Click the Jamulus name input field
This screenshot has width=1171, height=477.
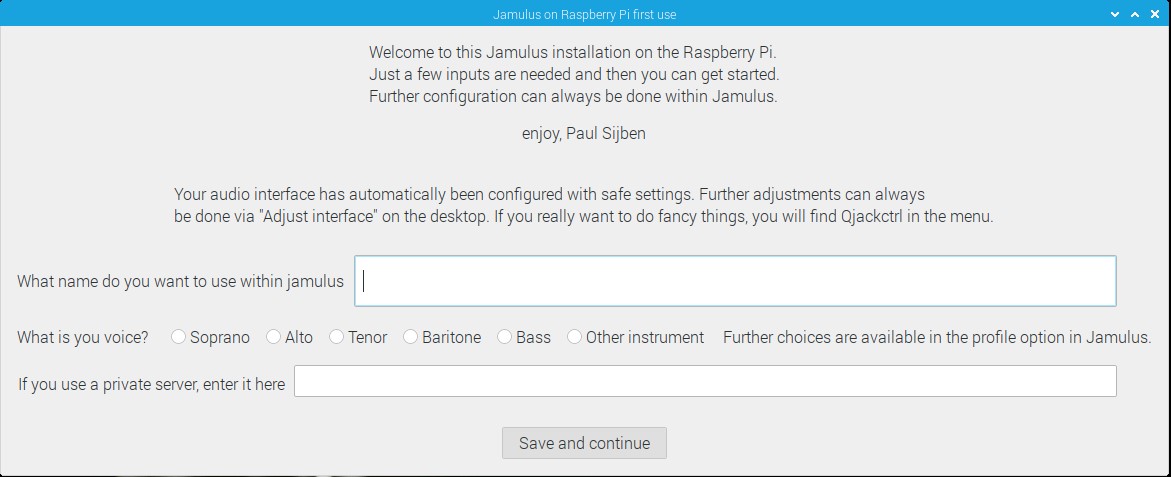[x=735, y=281]
